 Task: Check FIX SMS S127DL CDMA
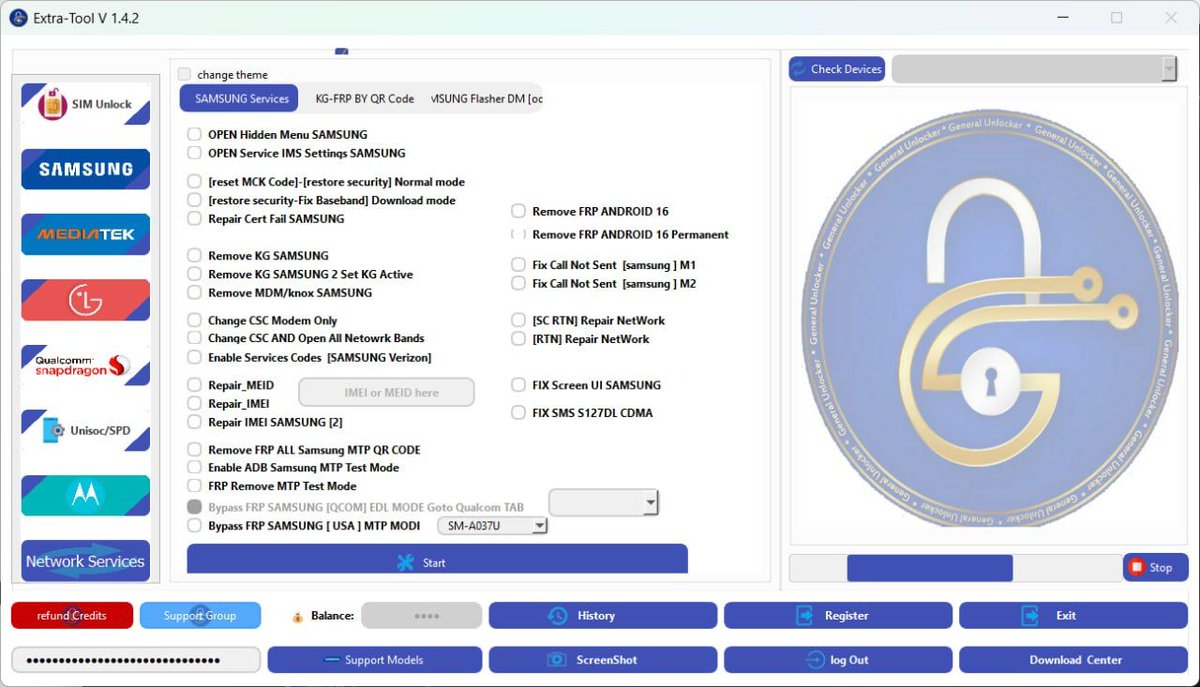(x=518, y=412)
